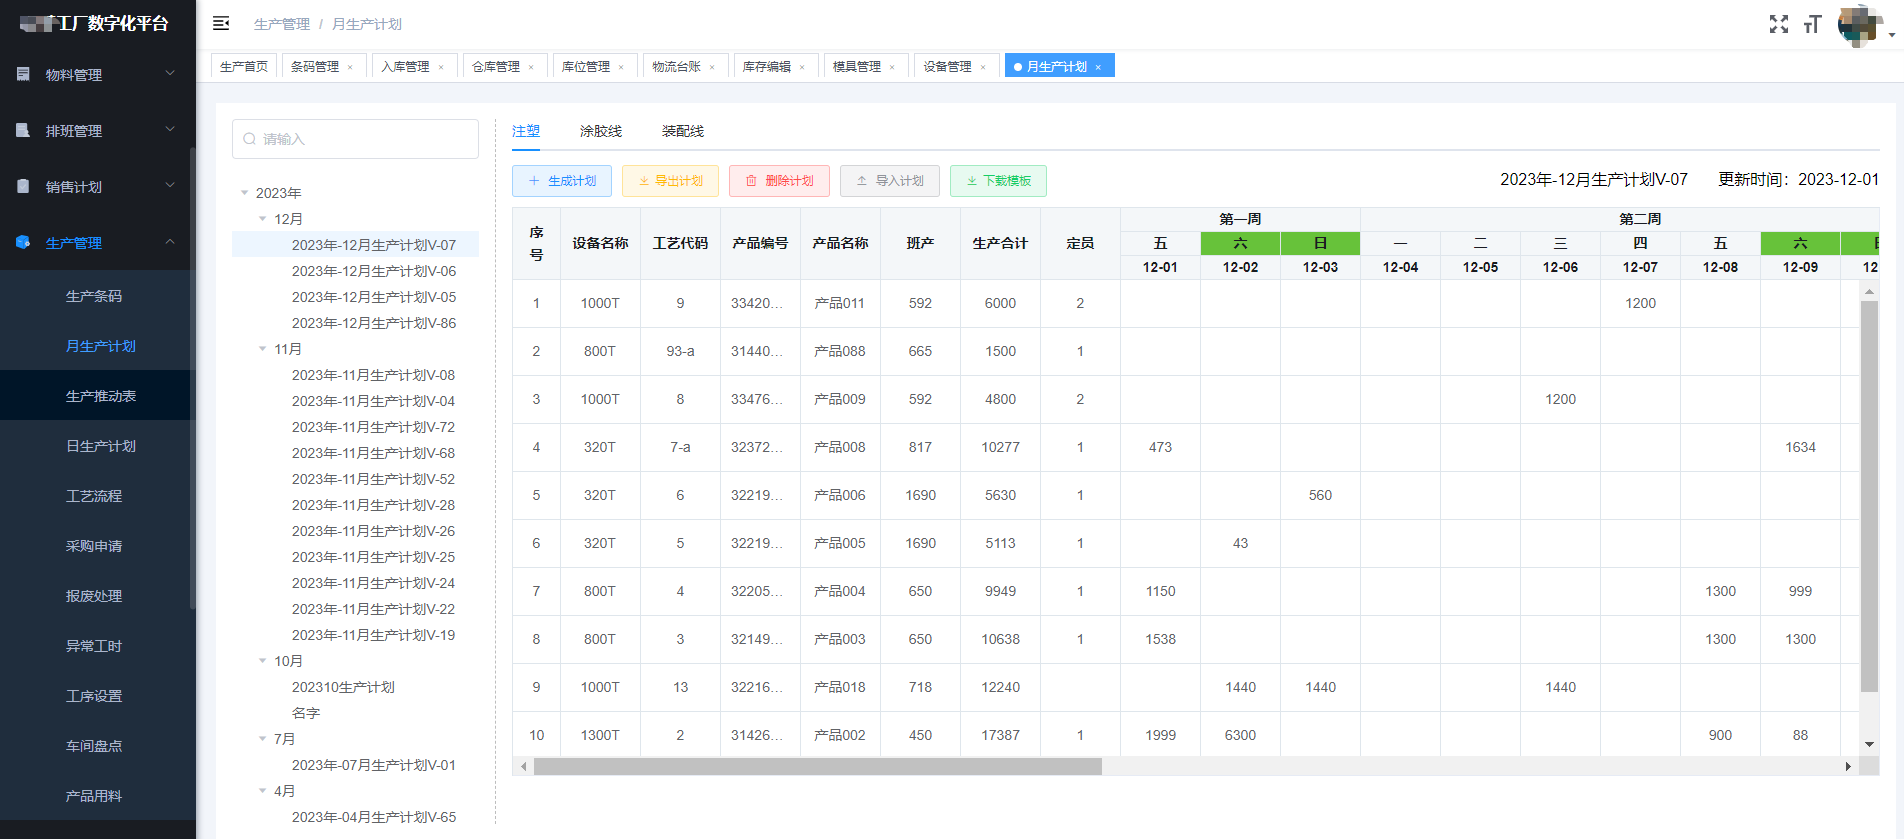
Task: Open 生产条码 in sidebar
Action: 94,296
